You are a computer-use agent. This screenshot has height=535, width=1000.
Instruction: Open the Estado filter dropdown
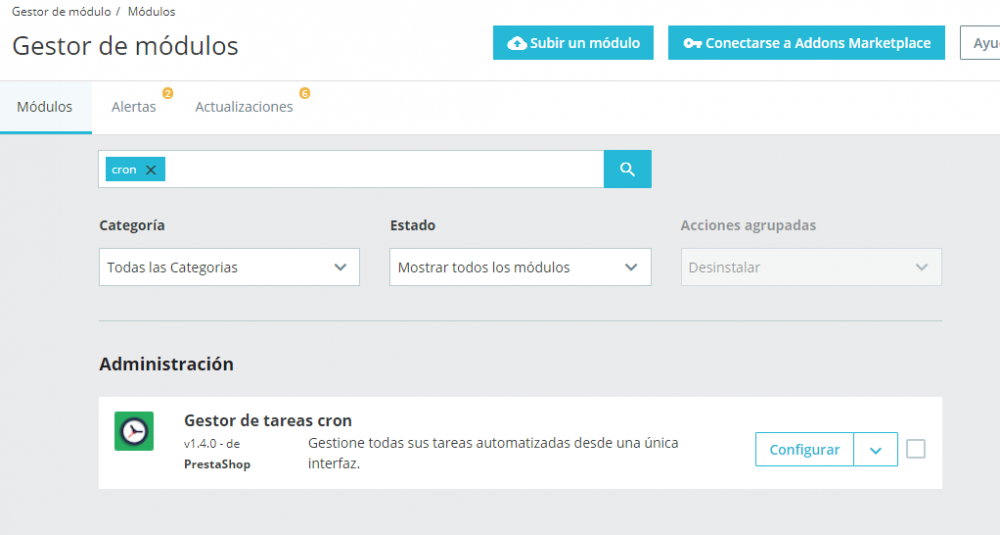(520, 267)
